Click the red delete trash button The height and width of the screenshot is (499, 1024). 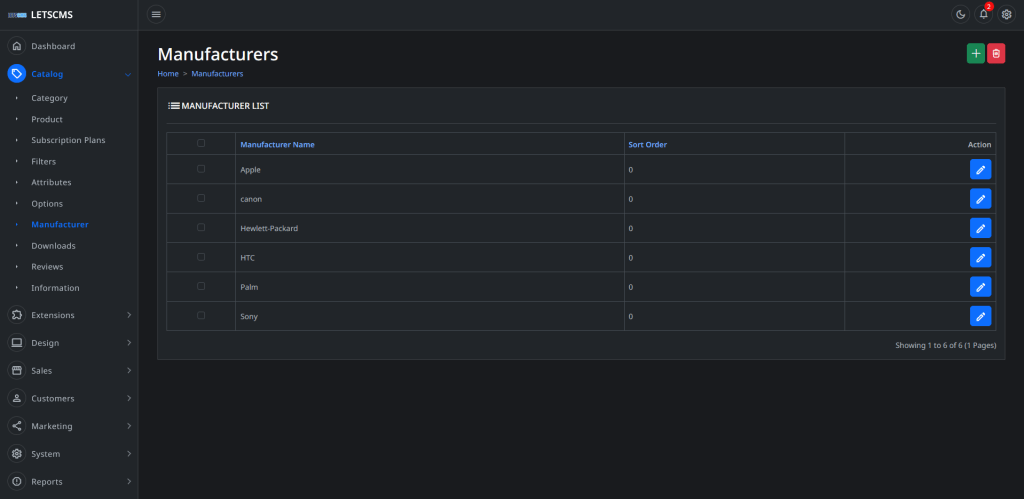click(996, 54)
